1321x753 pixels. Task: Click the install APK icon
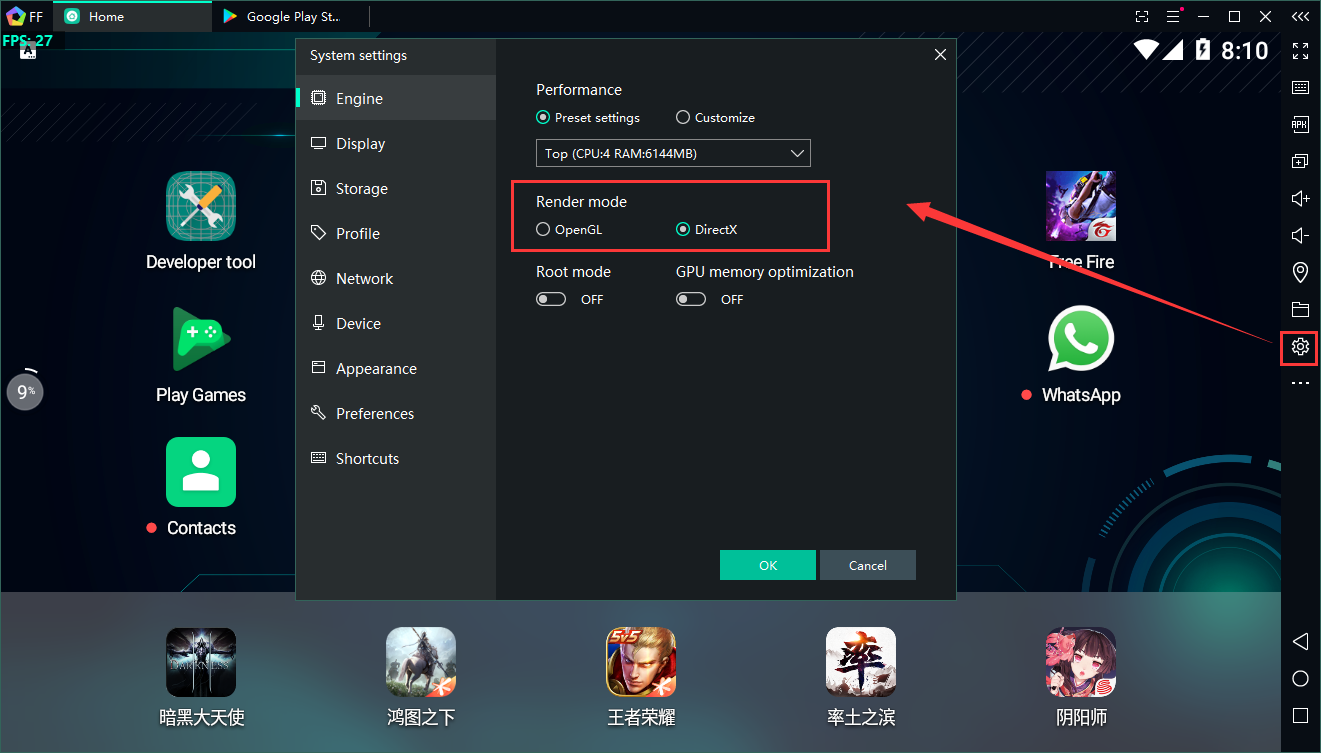1300,125
